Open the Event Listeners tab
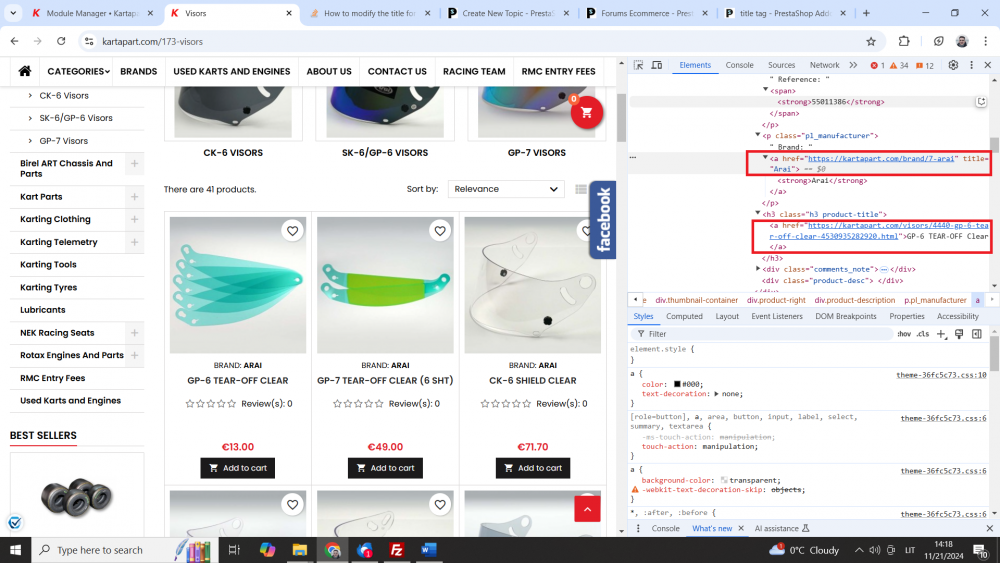The image size is (1000, 563). 776,316
